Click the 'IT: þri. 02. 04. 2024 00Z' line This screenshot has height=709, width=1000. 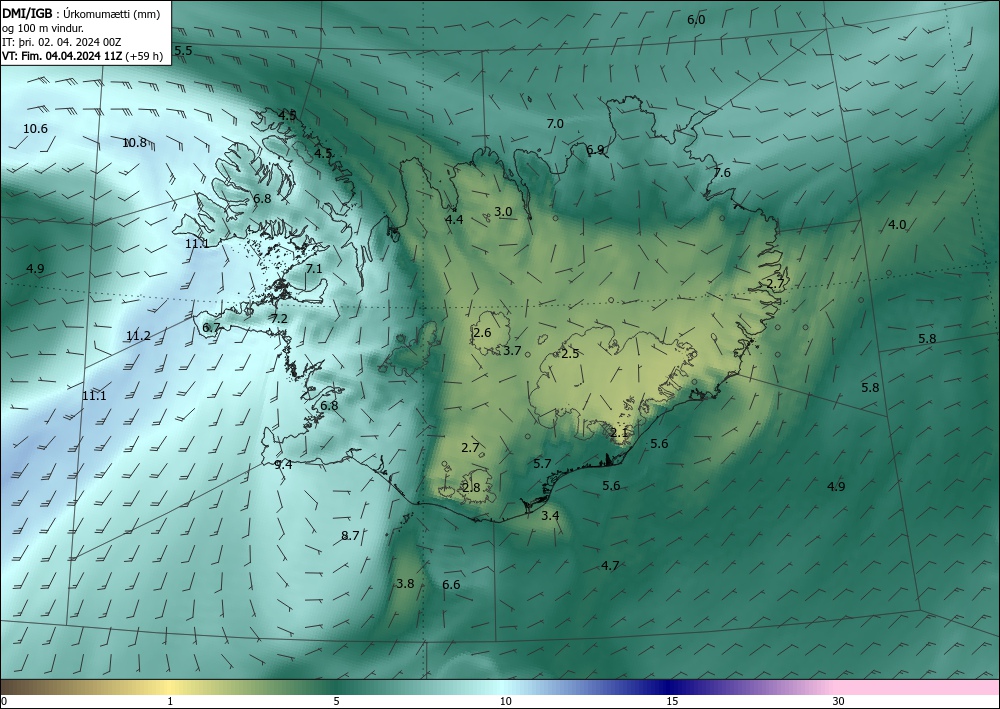tap(62, 42)
